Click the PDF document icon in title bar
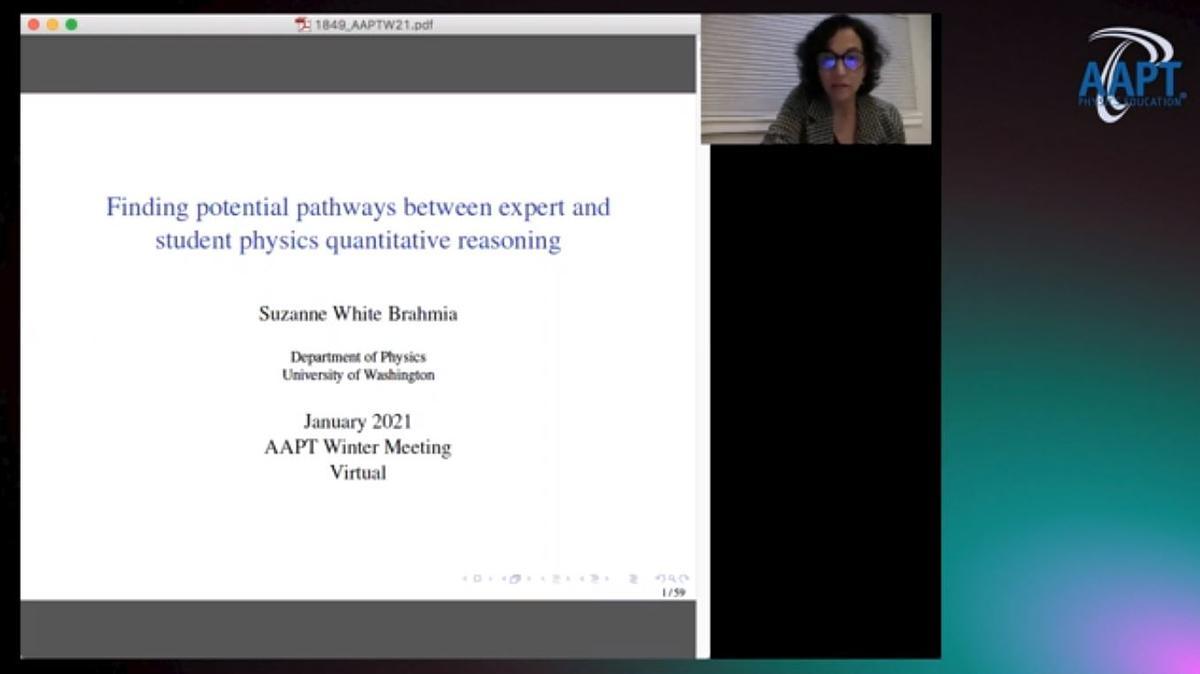The height and width of the screenshot is (674, 1200). click(303, 25)
